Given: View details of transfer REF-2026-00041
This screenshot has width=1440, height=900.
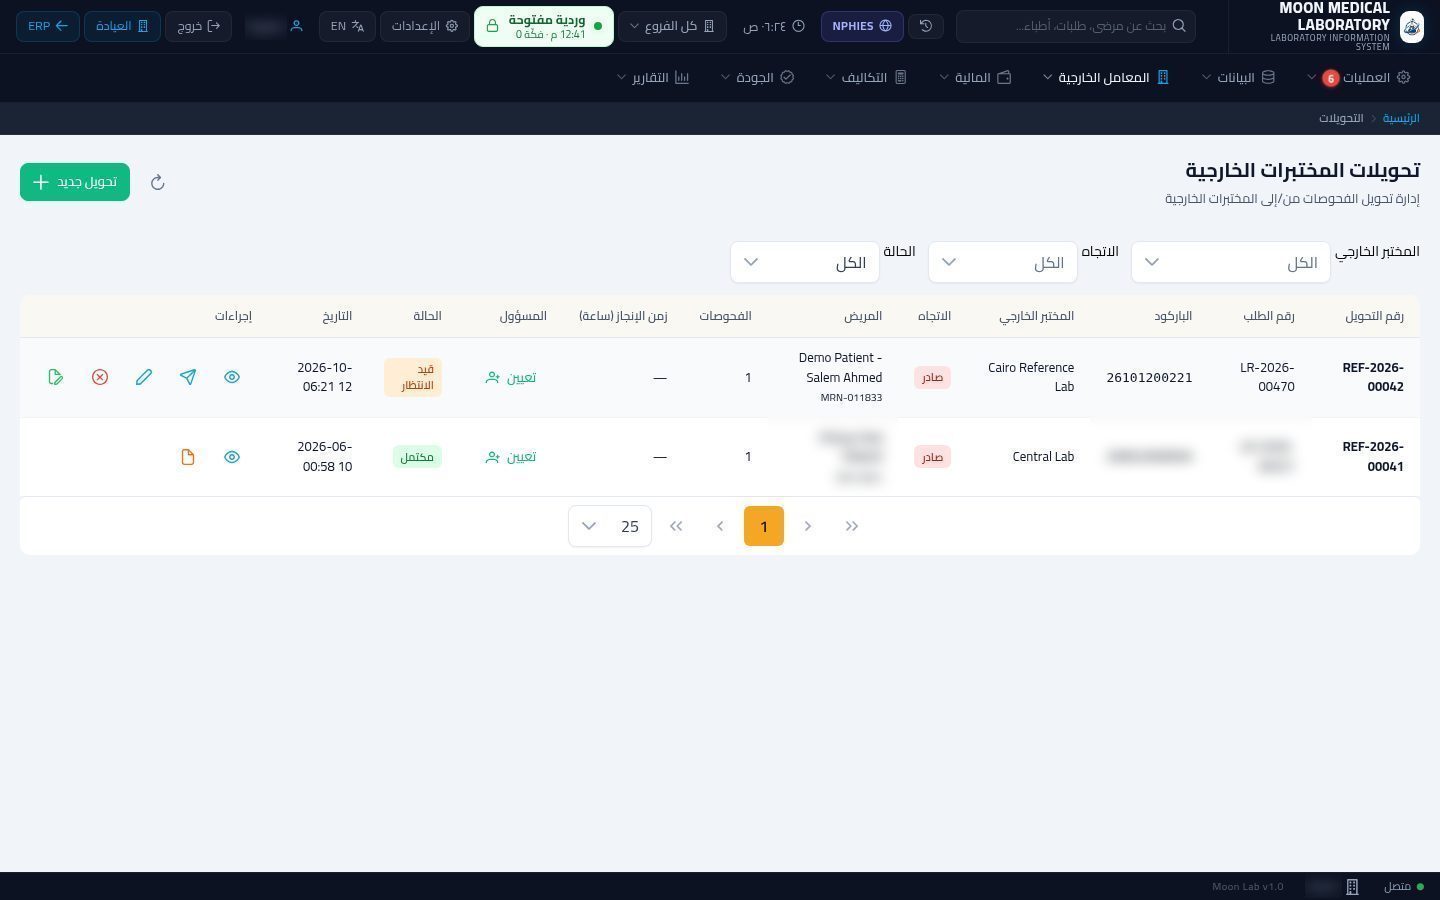Looking at the screenshot, I should [x=232, y=457].
